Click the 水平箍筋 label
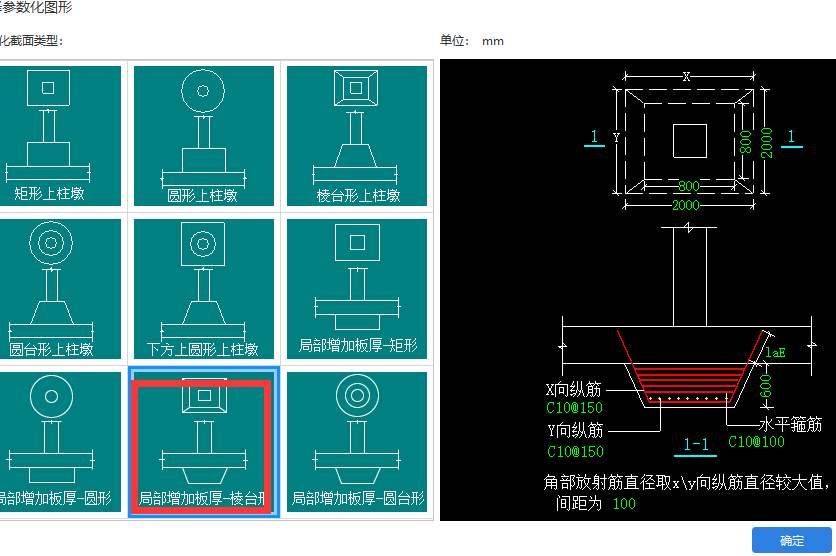Screen dimensions: 836x556 791,424
